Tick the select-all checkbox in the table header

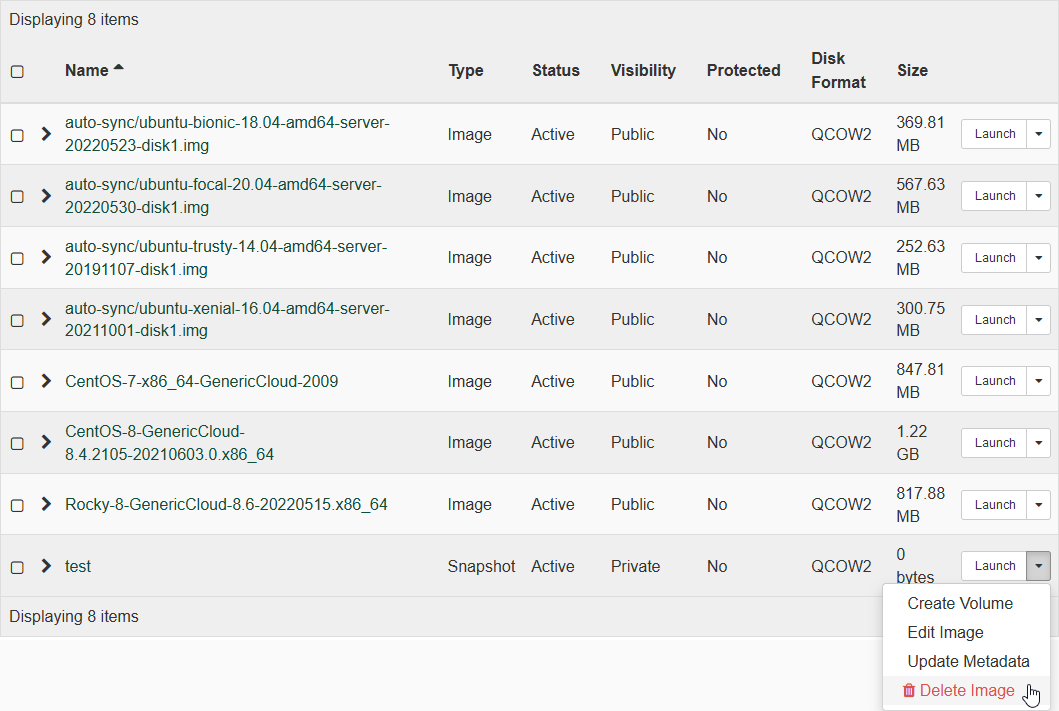(17, 72)
